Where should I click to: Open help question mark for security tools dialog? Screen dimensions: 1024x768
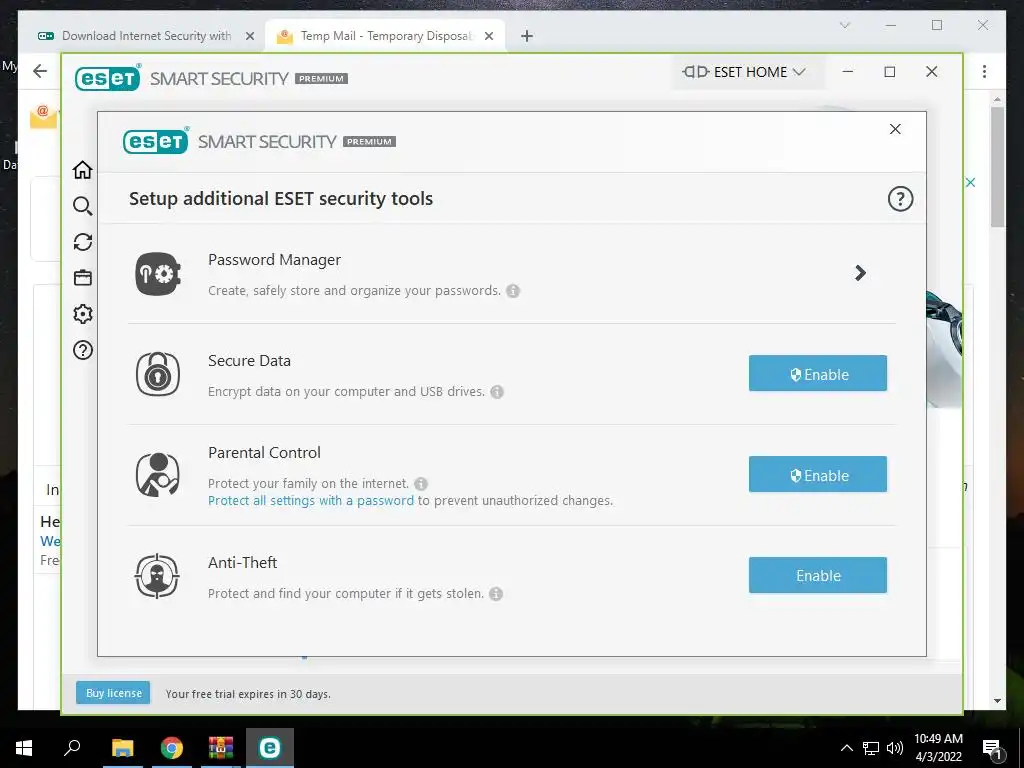point(900,199)
